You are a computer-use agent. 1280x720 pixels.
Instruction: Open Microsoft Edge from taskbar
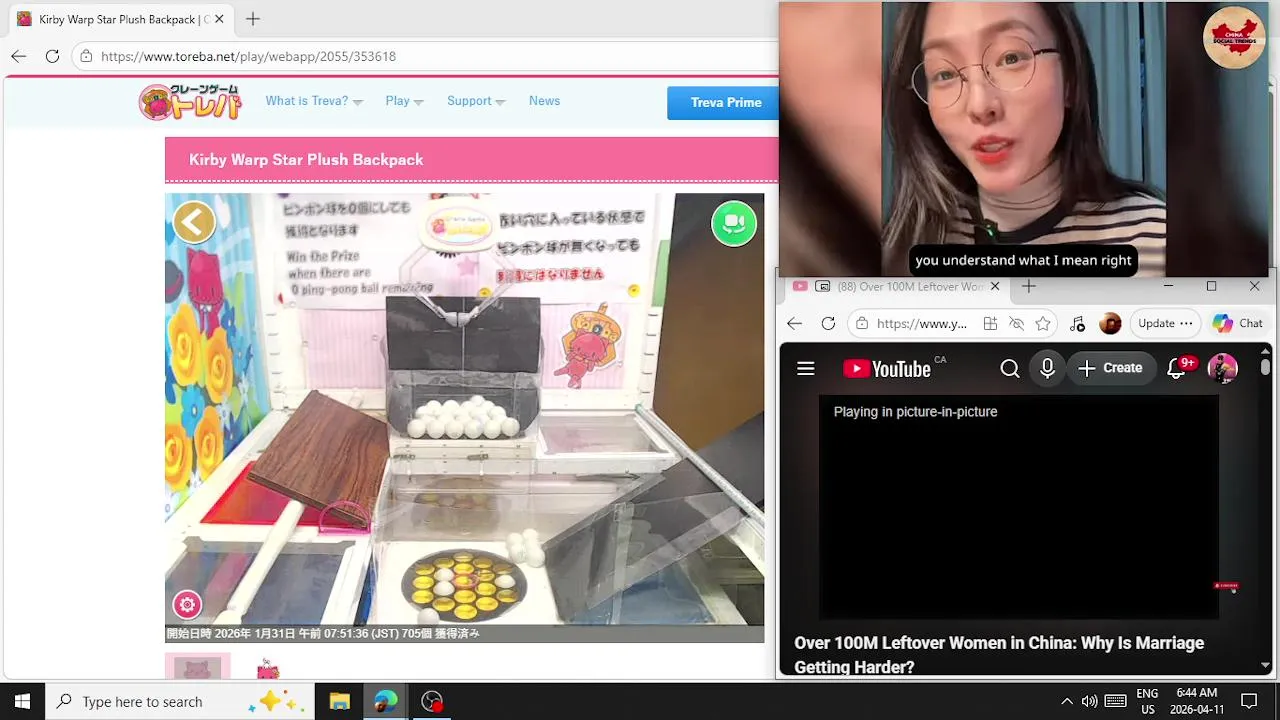pos(385,701)
